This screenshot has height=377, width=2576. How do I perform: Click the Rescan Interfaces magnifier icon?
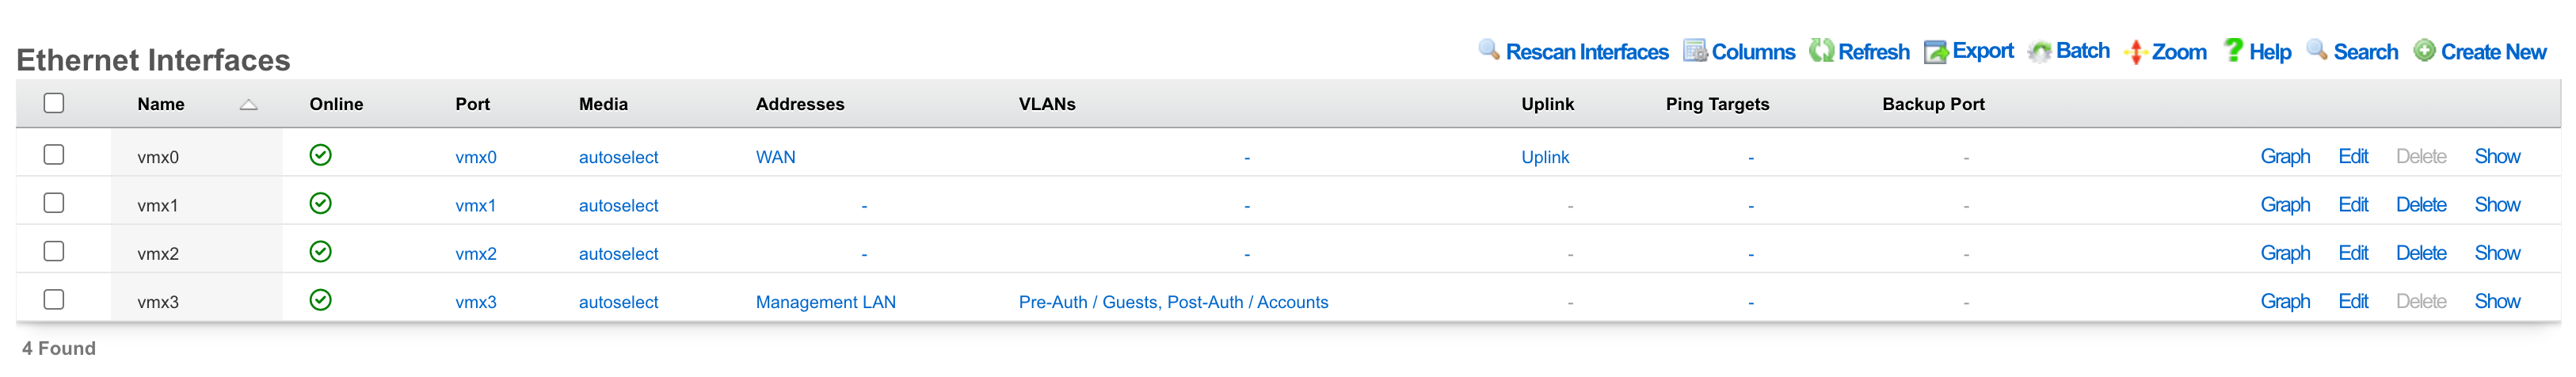[1489, 50]
